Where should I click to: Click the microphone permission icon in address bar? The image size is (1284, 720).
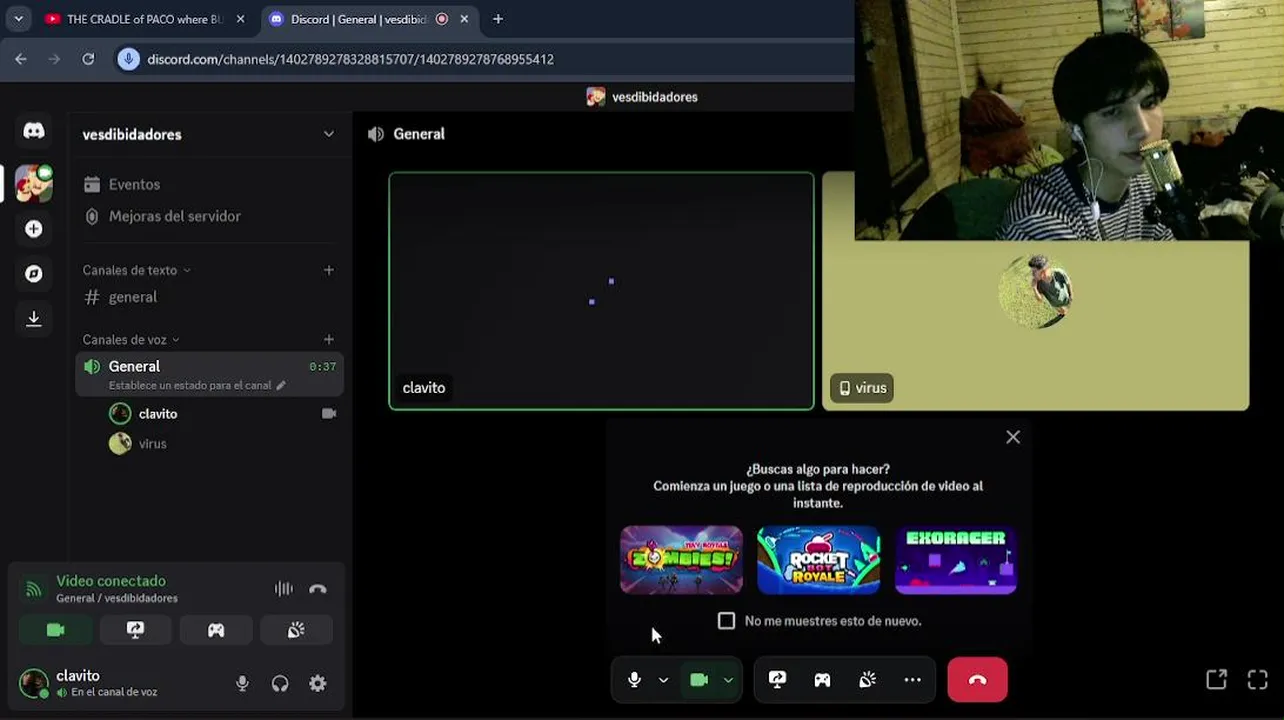[x=128, y=59]
